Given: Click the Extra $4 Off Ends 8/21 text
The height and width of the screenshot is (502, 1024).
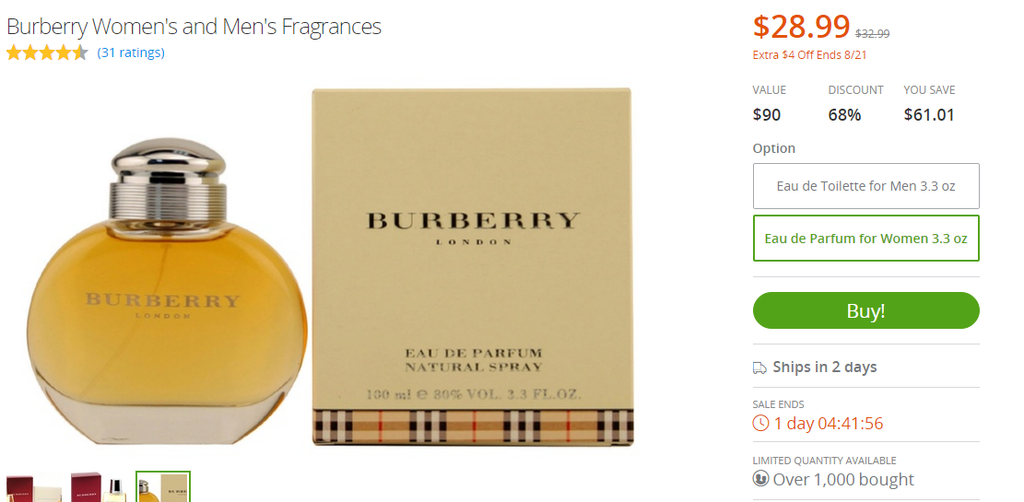Looking at the screenshot, I should coord(810,55).
